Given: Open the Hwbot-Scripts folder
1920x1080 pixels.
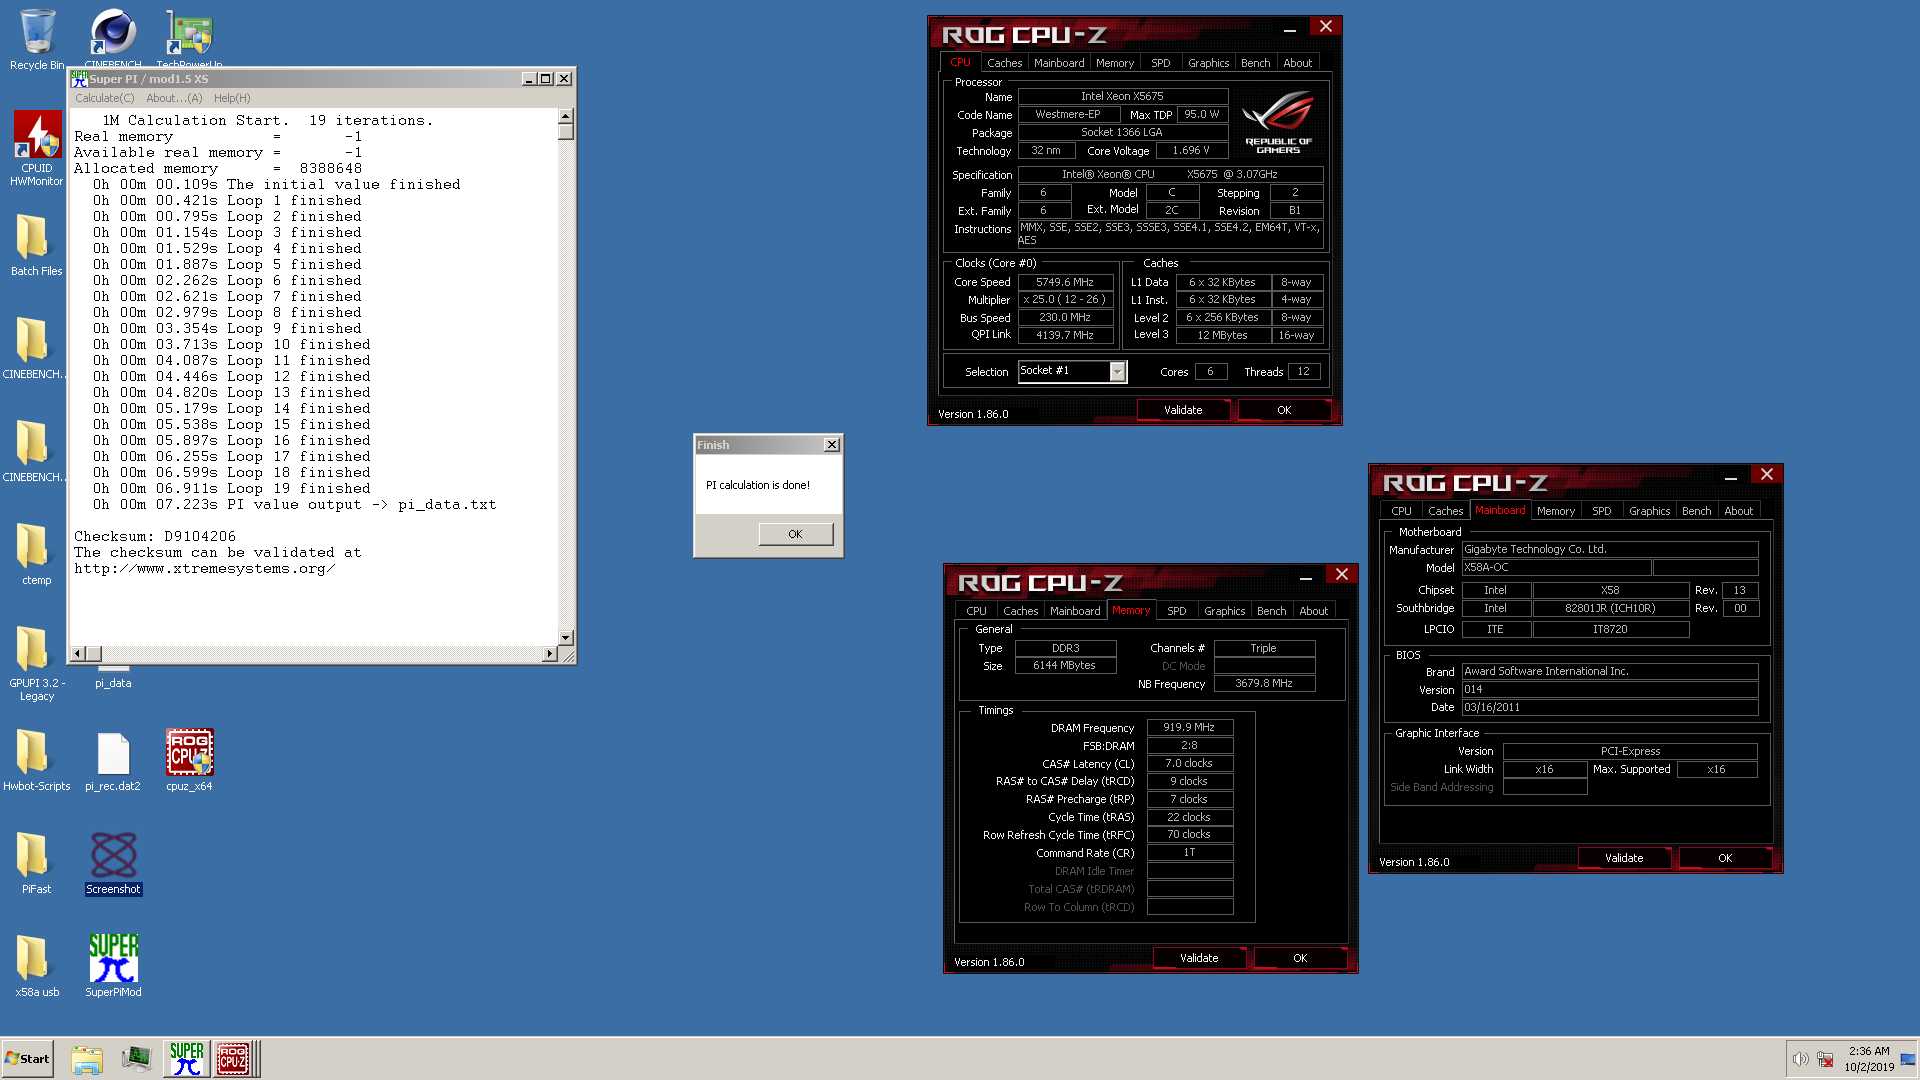Looking at the screenshot, I should [x=37, y=760].
